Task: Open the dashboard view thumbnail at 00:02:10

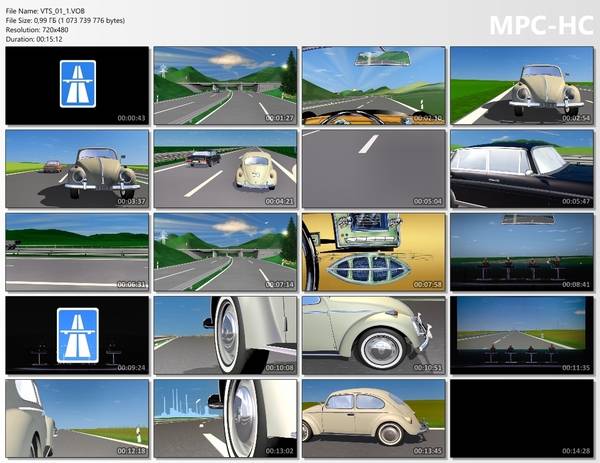Action: 373,86
